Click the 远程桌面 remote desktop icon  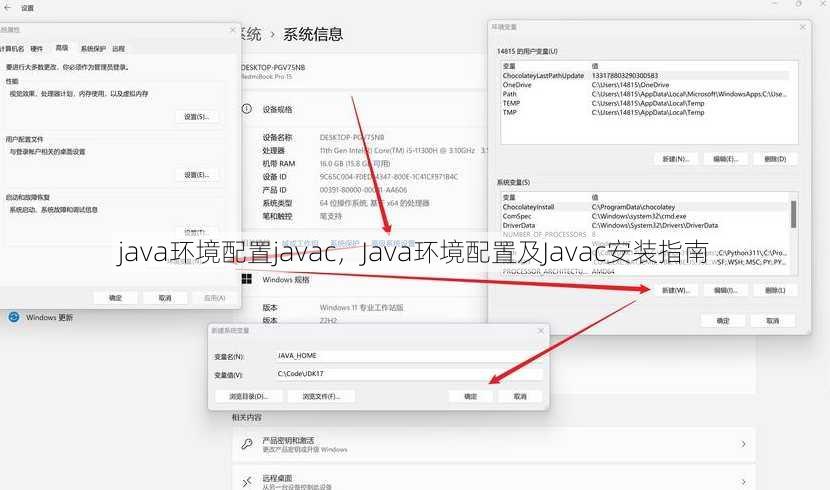(x=247, y=481)
